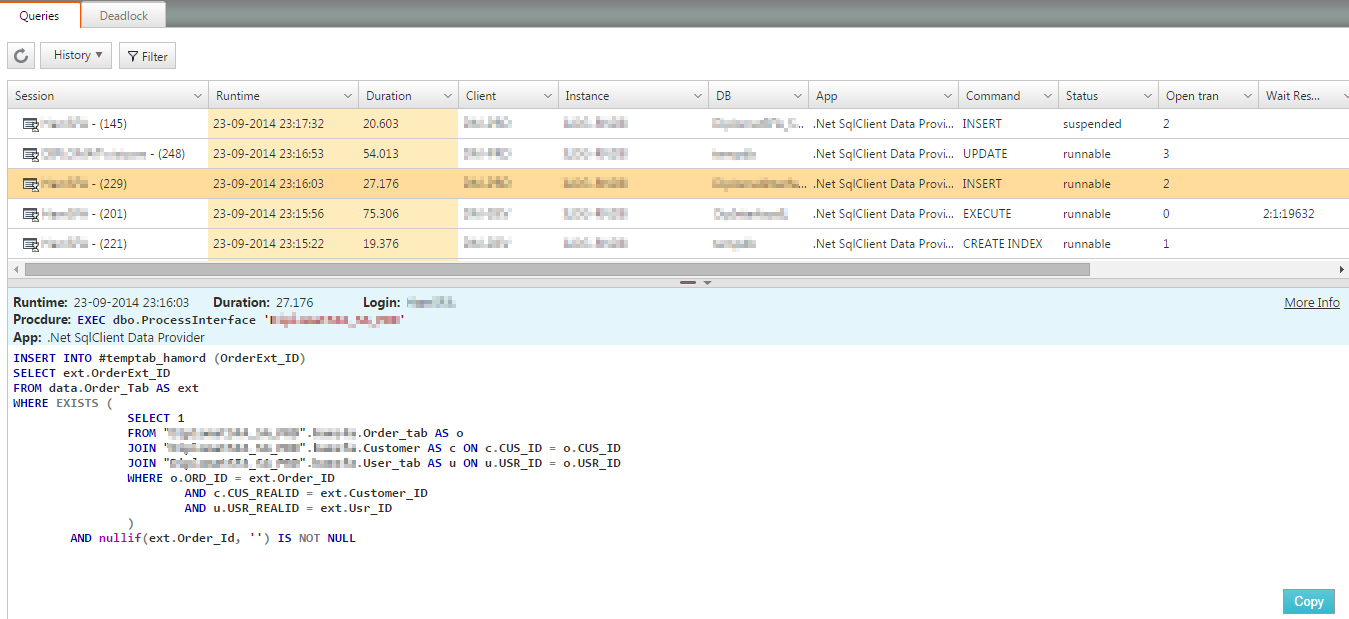This screenshot has width=1349, height=619.
Task: Click session icon in row (145)
Action: pos(30,124)
